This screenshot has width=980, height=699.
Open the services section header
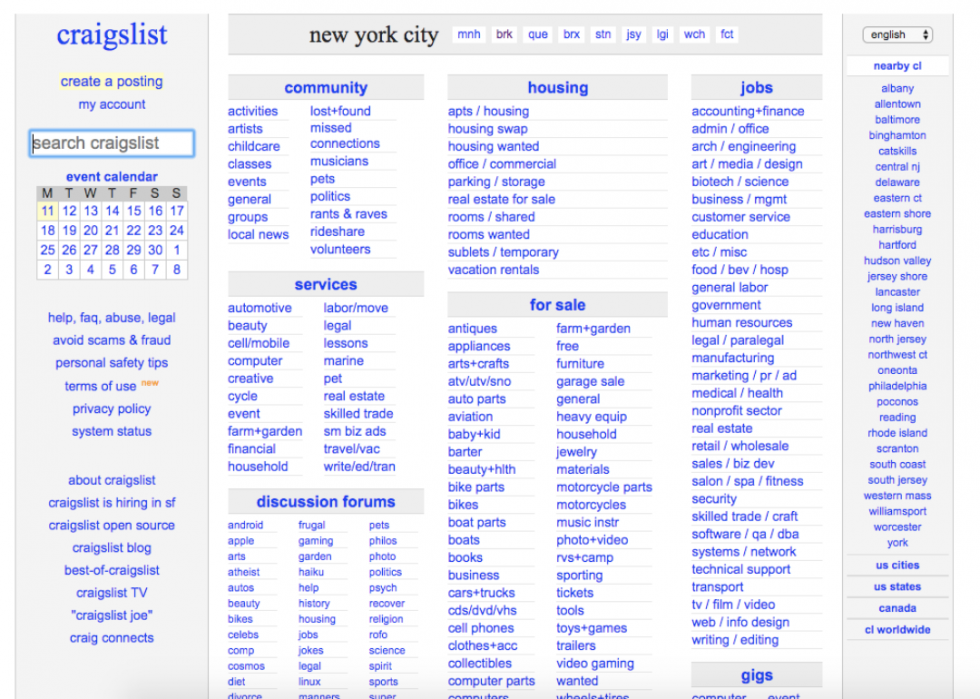click(326, 284)
